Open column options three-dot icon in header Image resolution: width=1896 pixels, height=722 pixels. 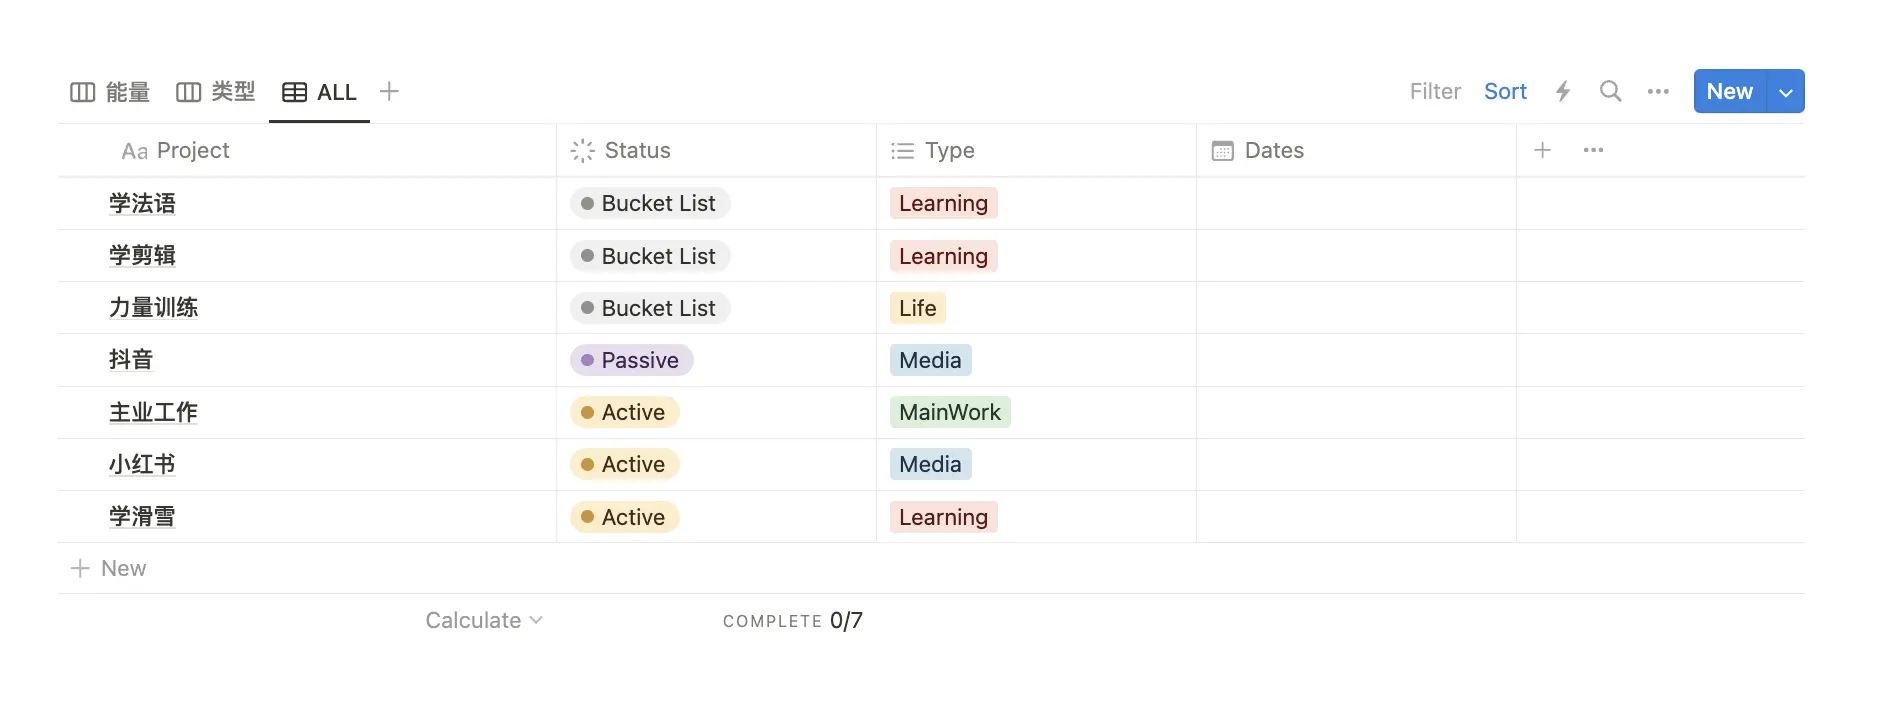tap(1593, 150)
